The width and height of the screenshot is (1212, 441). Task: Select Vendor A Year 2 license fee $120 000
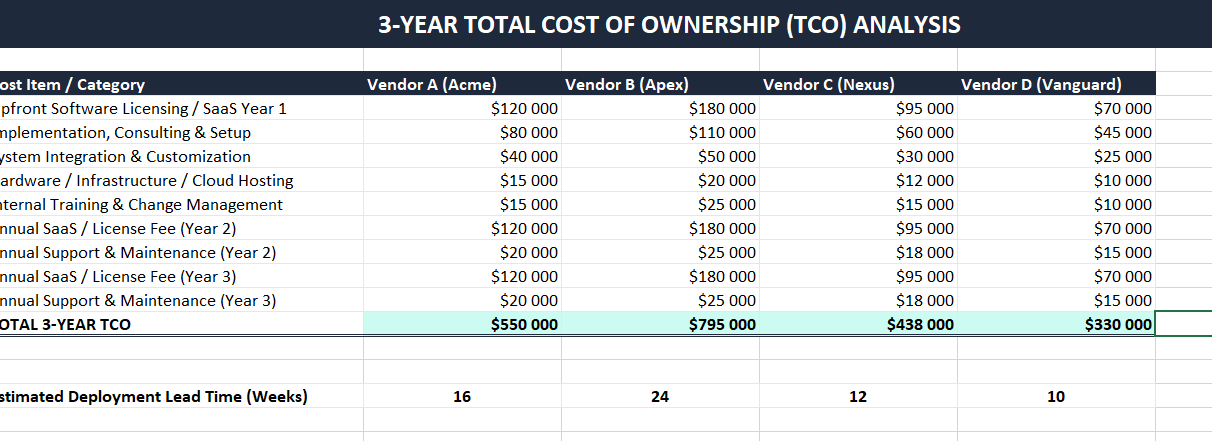(x=463, y=228)
